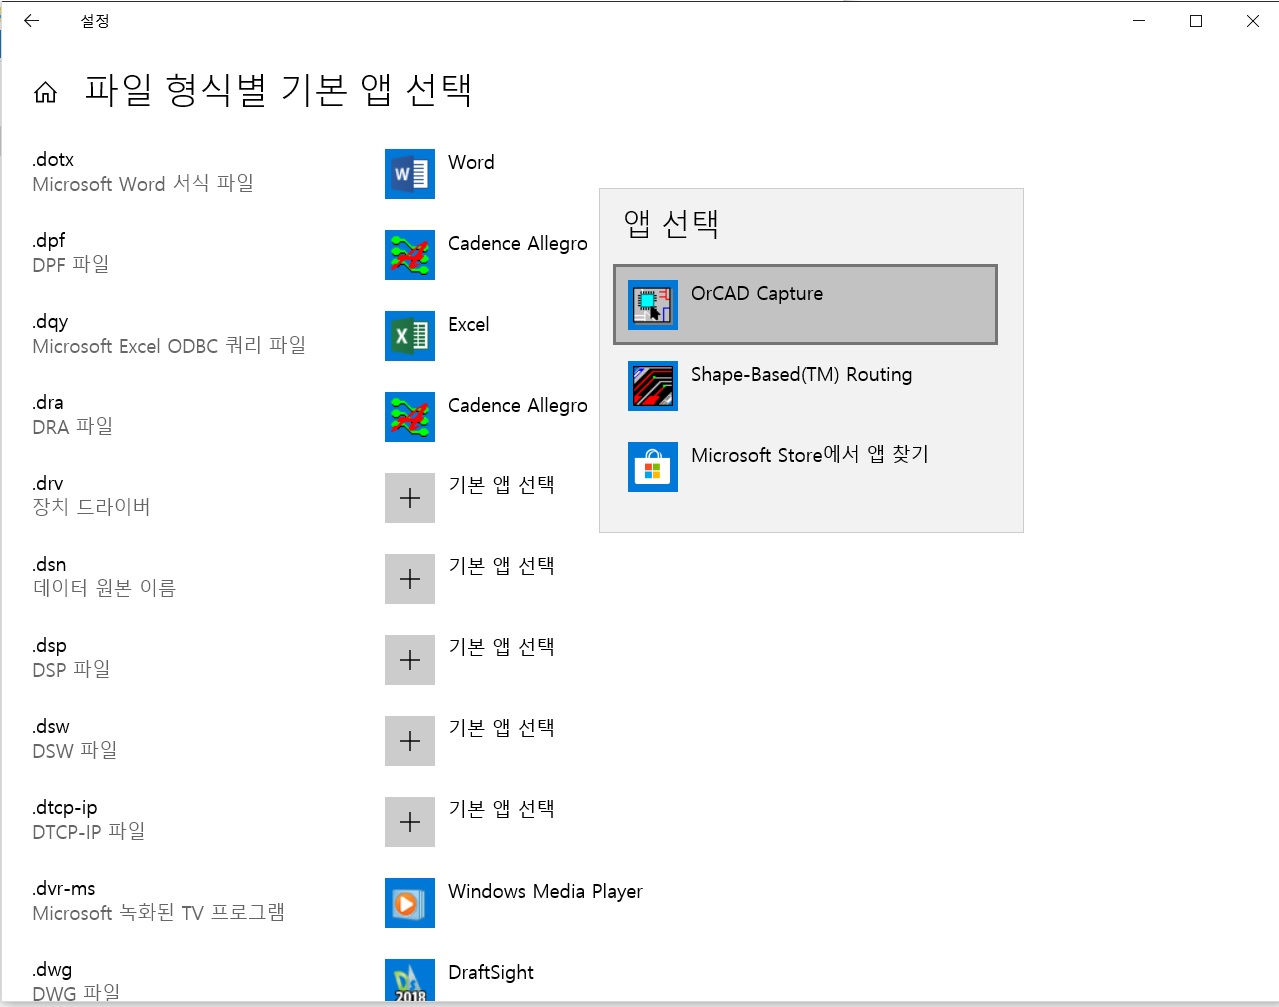Change the Cadence Allegro default for .dpf

click(518, 244)
